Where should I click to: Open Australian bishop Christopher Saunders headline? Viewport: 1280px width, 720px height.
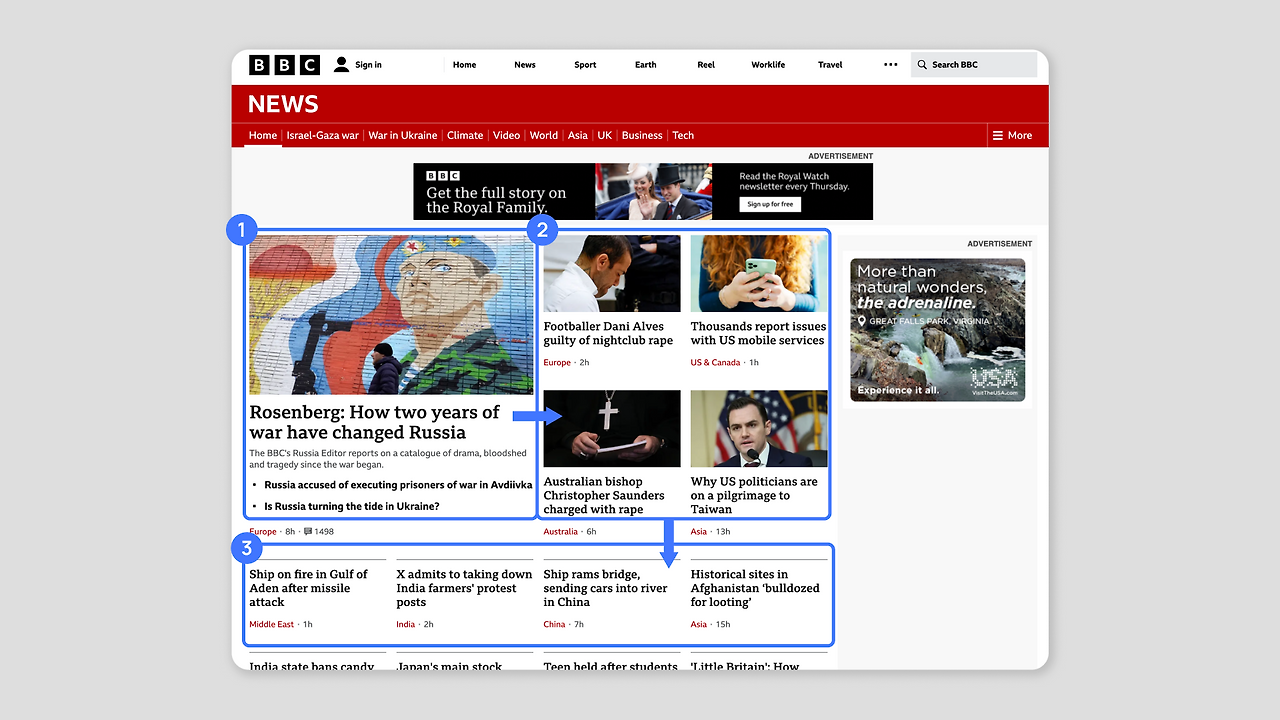pos(604,495)
